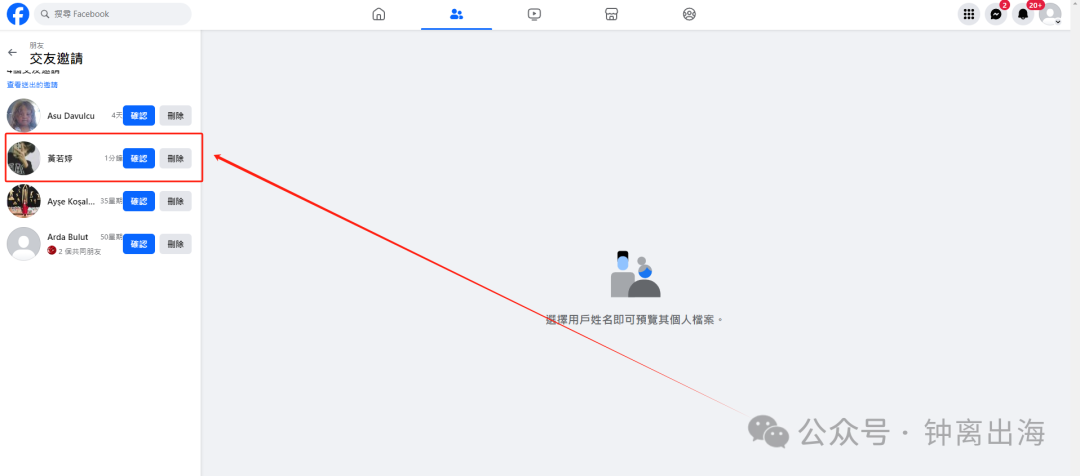The height and width of the screenshot is (476, 1080).
Task: Open the notifications bell icon
Action: [x=1023, y=14]
